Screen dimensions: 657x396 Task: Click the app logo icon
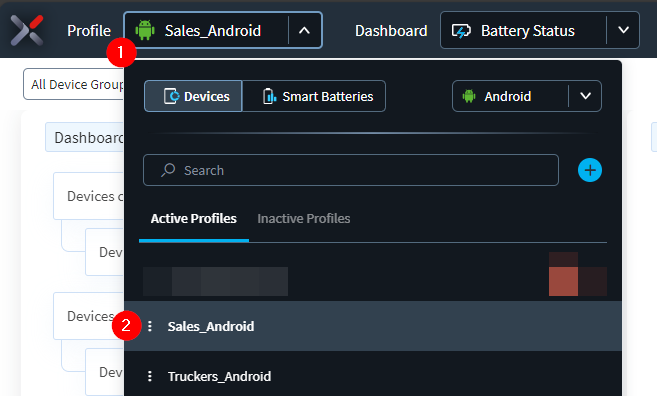pyautogui.click(x=27, y=30)
